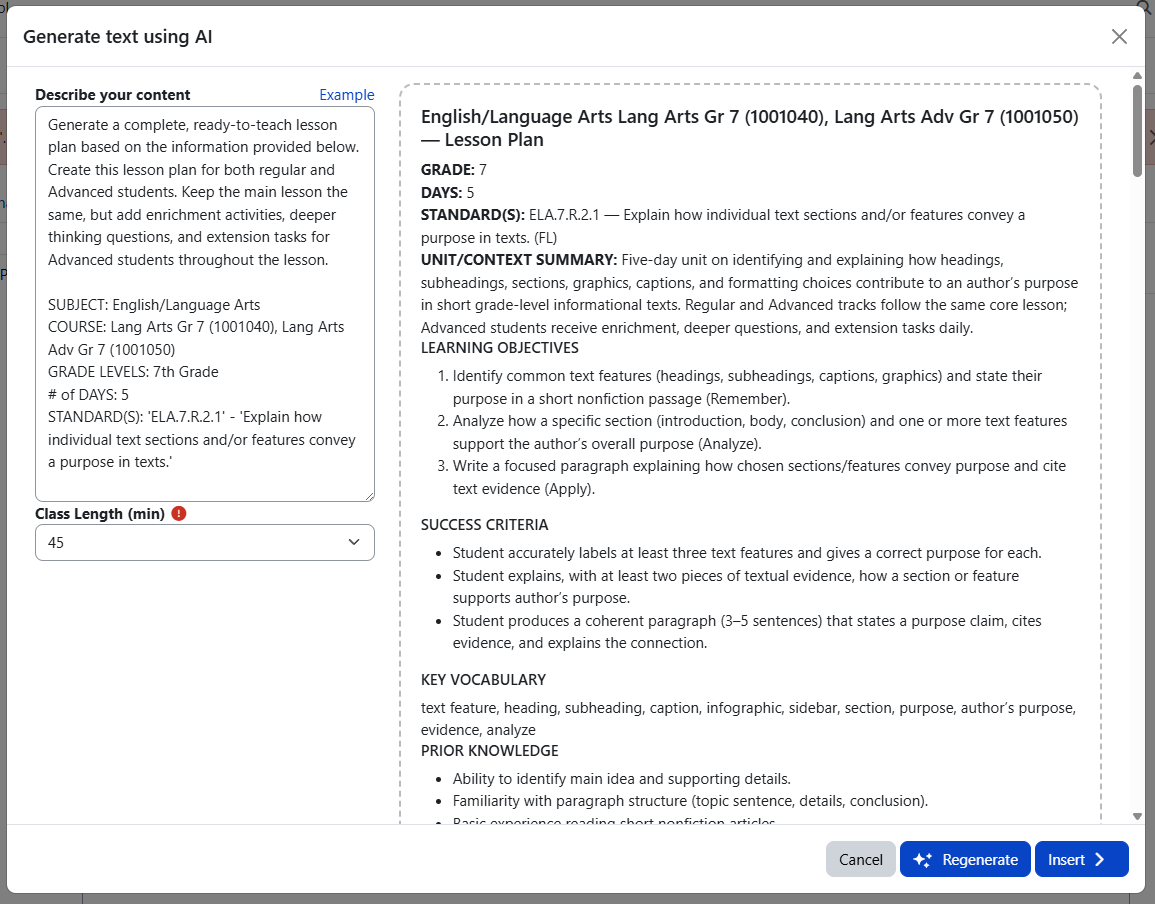
Task: Click the scrollbar down arrow in the preview
Action: [1137, 816]
